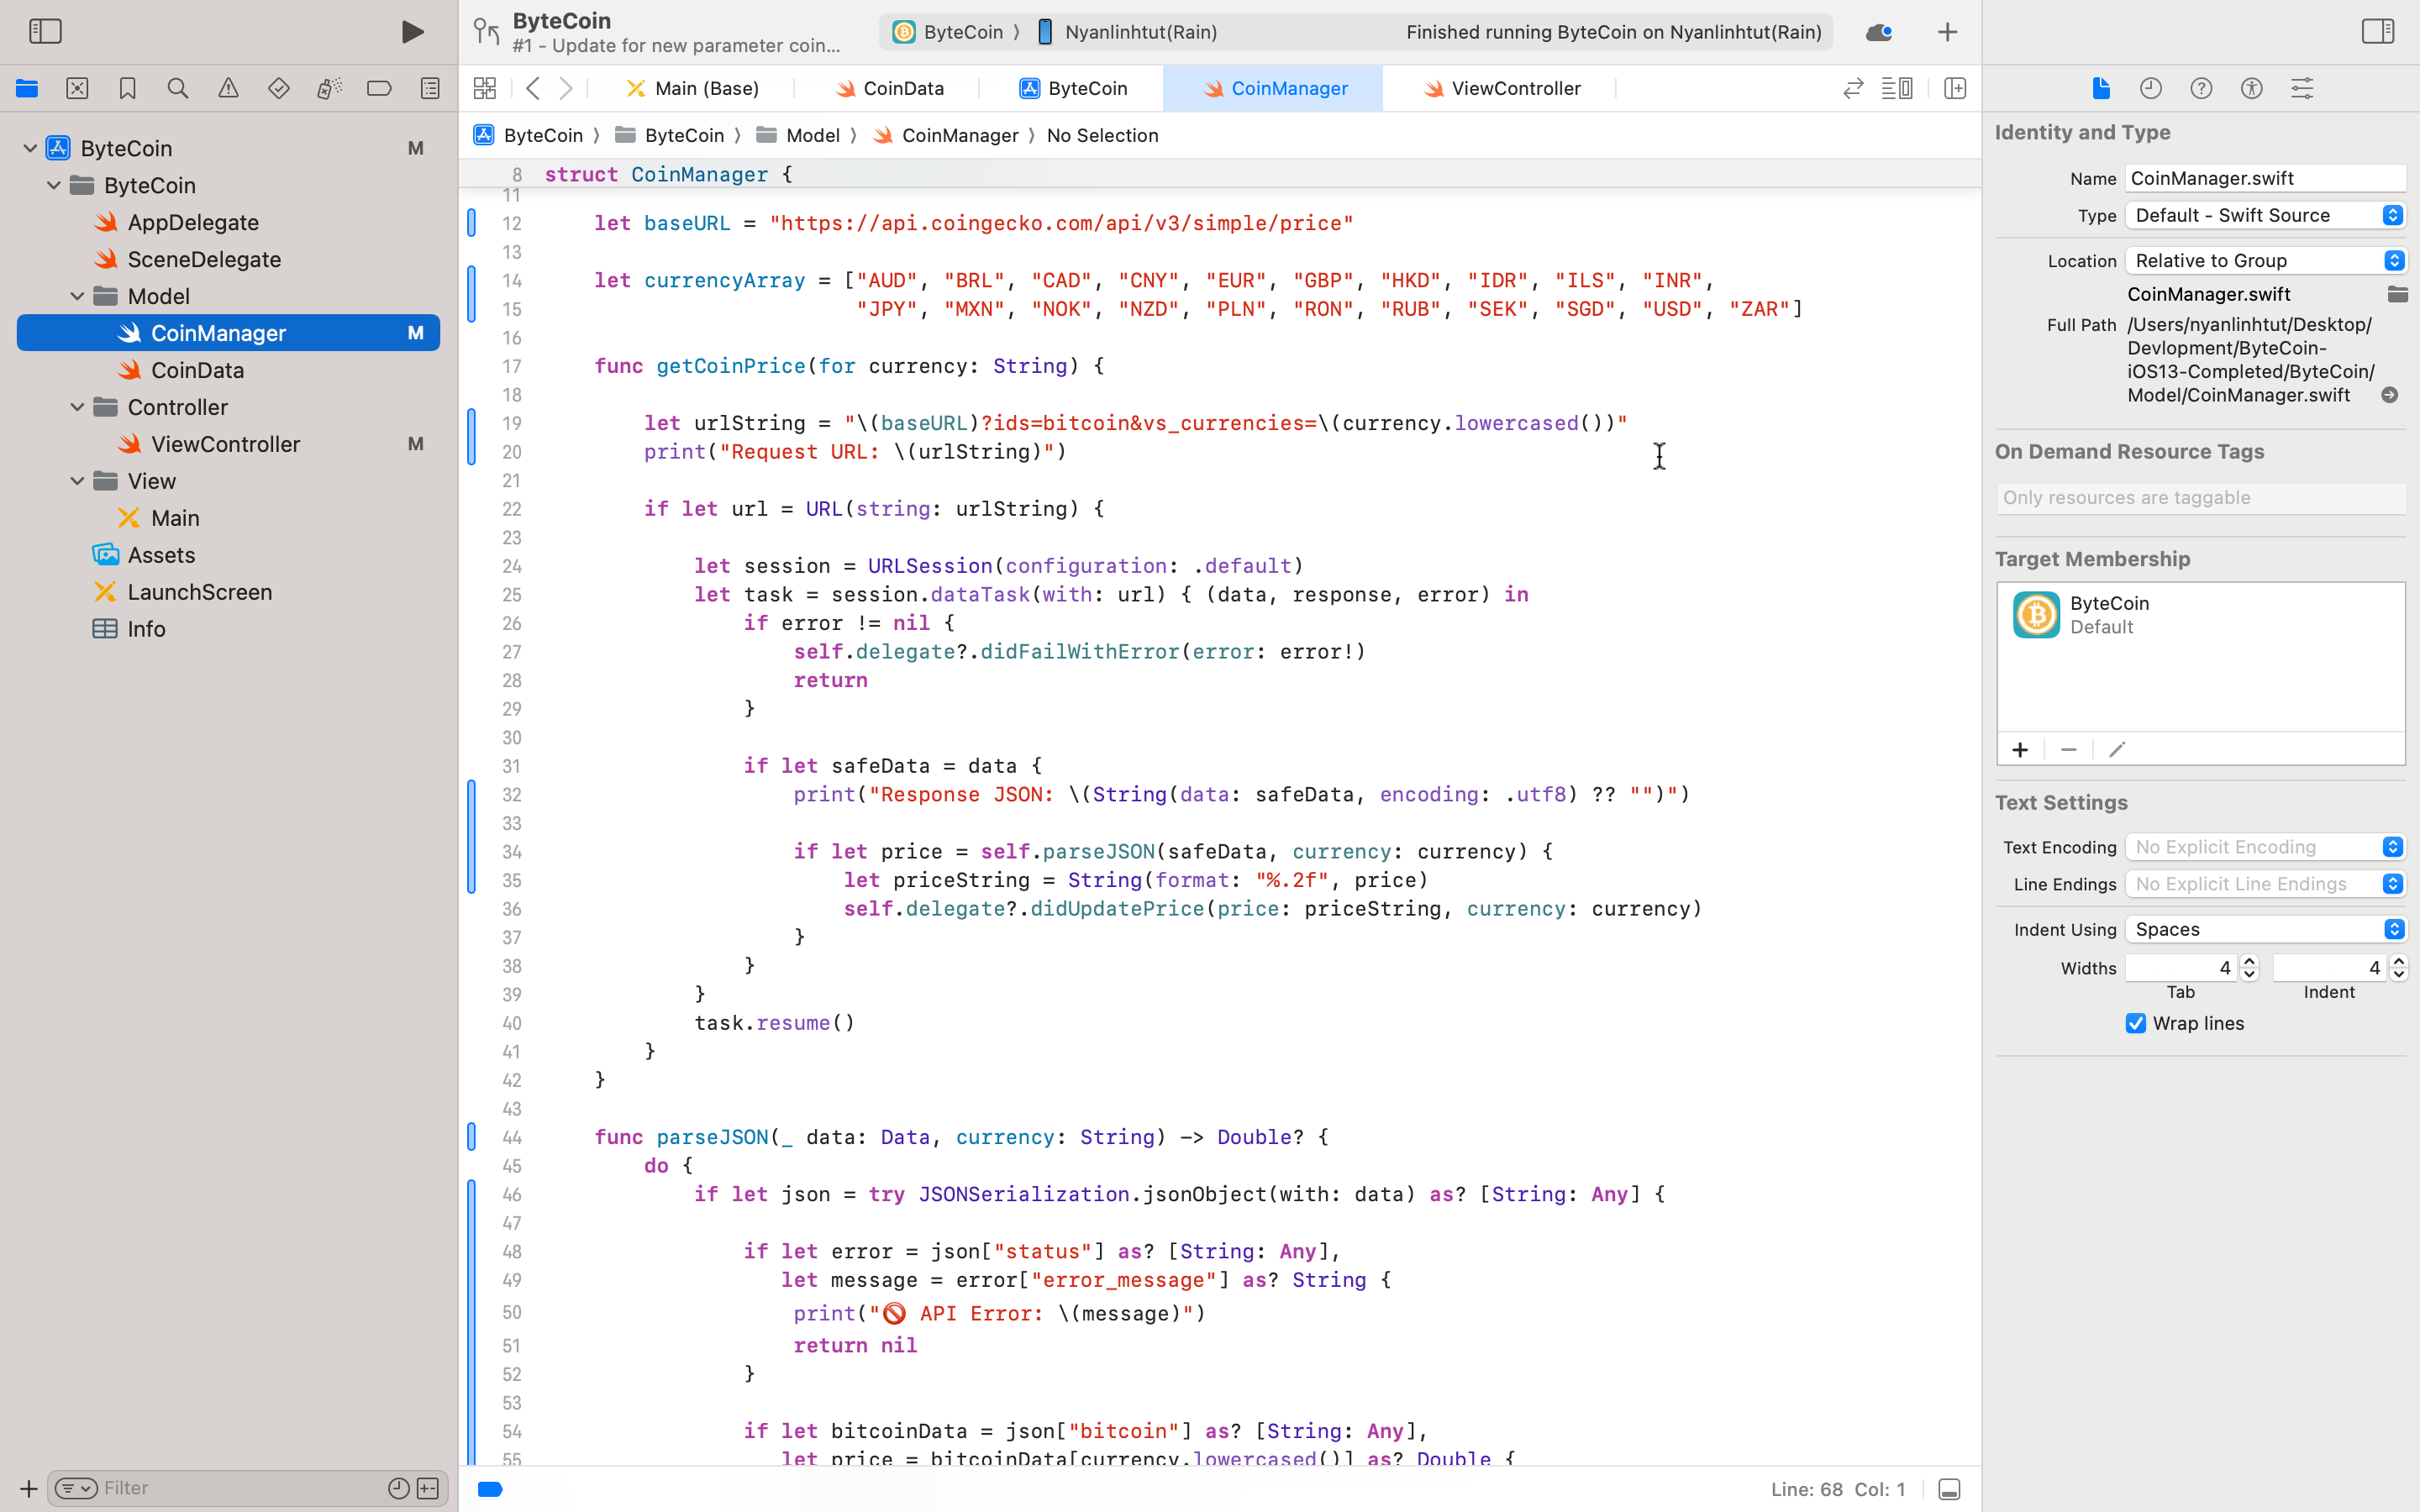Open AppDelegate file in navigator
2420x1512 pixels.
click(x=193, y=222)
